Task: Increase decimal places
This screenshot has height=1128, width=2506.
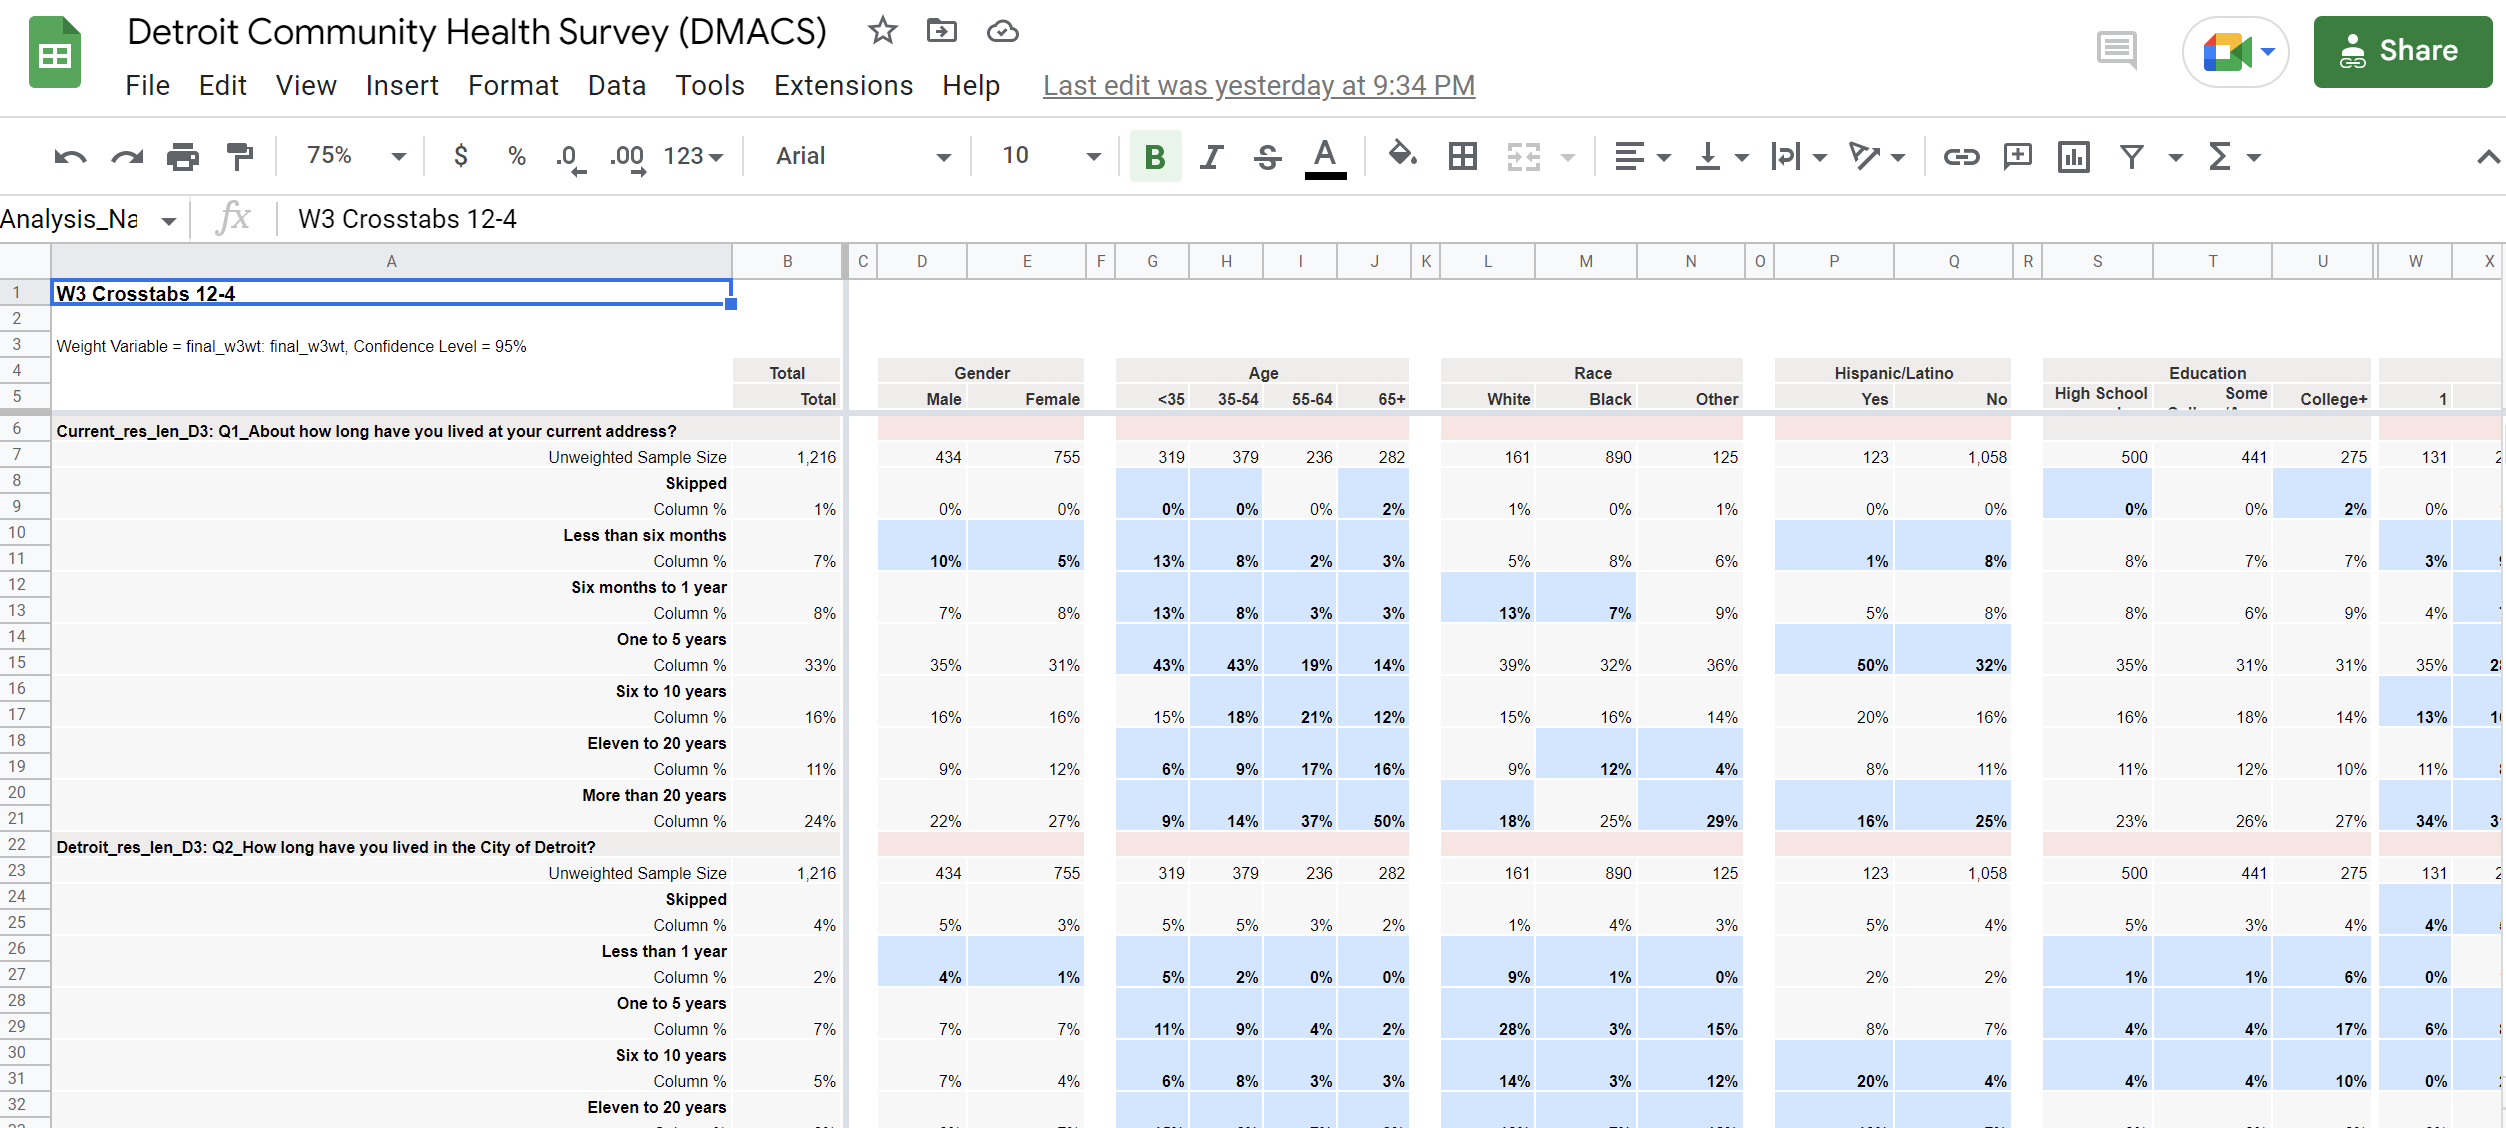Action: pyautogui.click(x=628, y=157)
